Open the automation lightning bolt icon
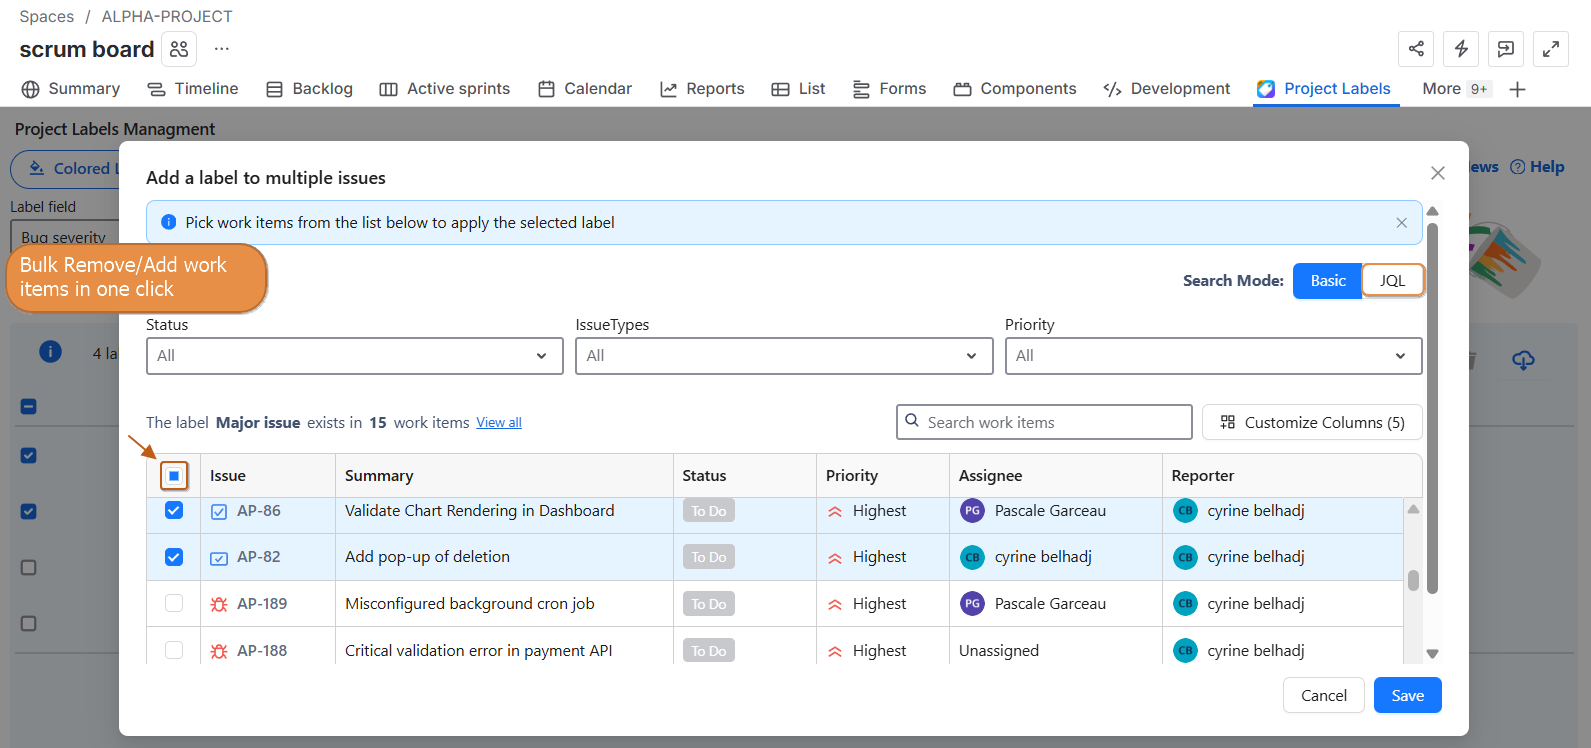Viewport: 1591px width, 748px height. pos(1461,49)
